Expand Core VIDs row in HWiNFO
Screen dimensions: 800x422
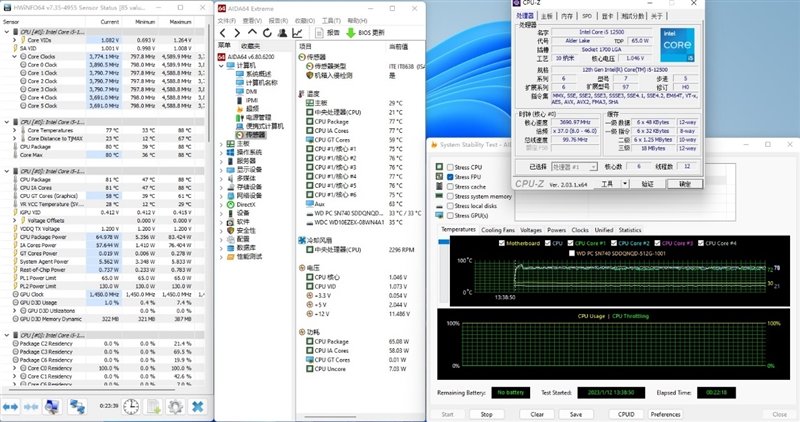pyautogui.click(x=15, y=40)
